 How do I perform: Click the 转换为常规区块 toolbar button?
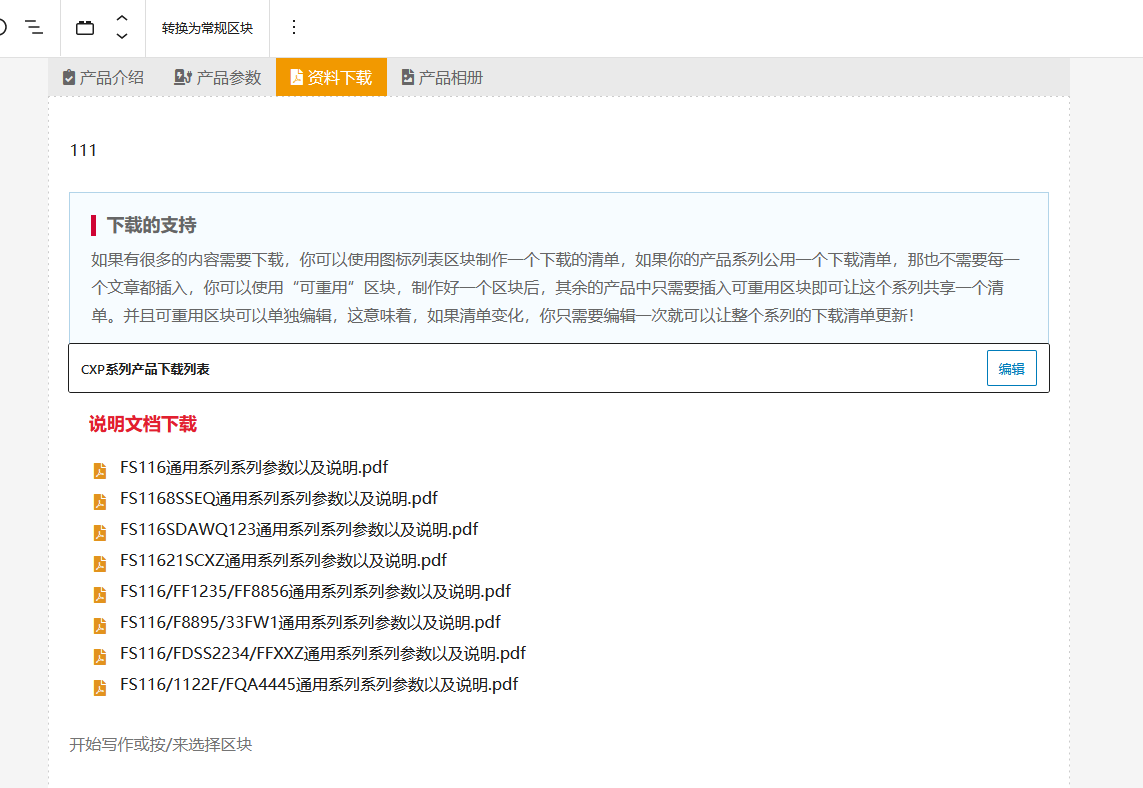click(206, 28)
